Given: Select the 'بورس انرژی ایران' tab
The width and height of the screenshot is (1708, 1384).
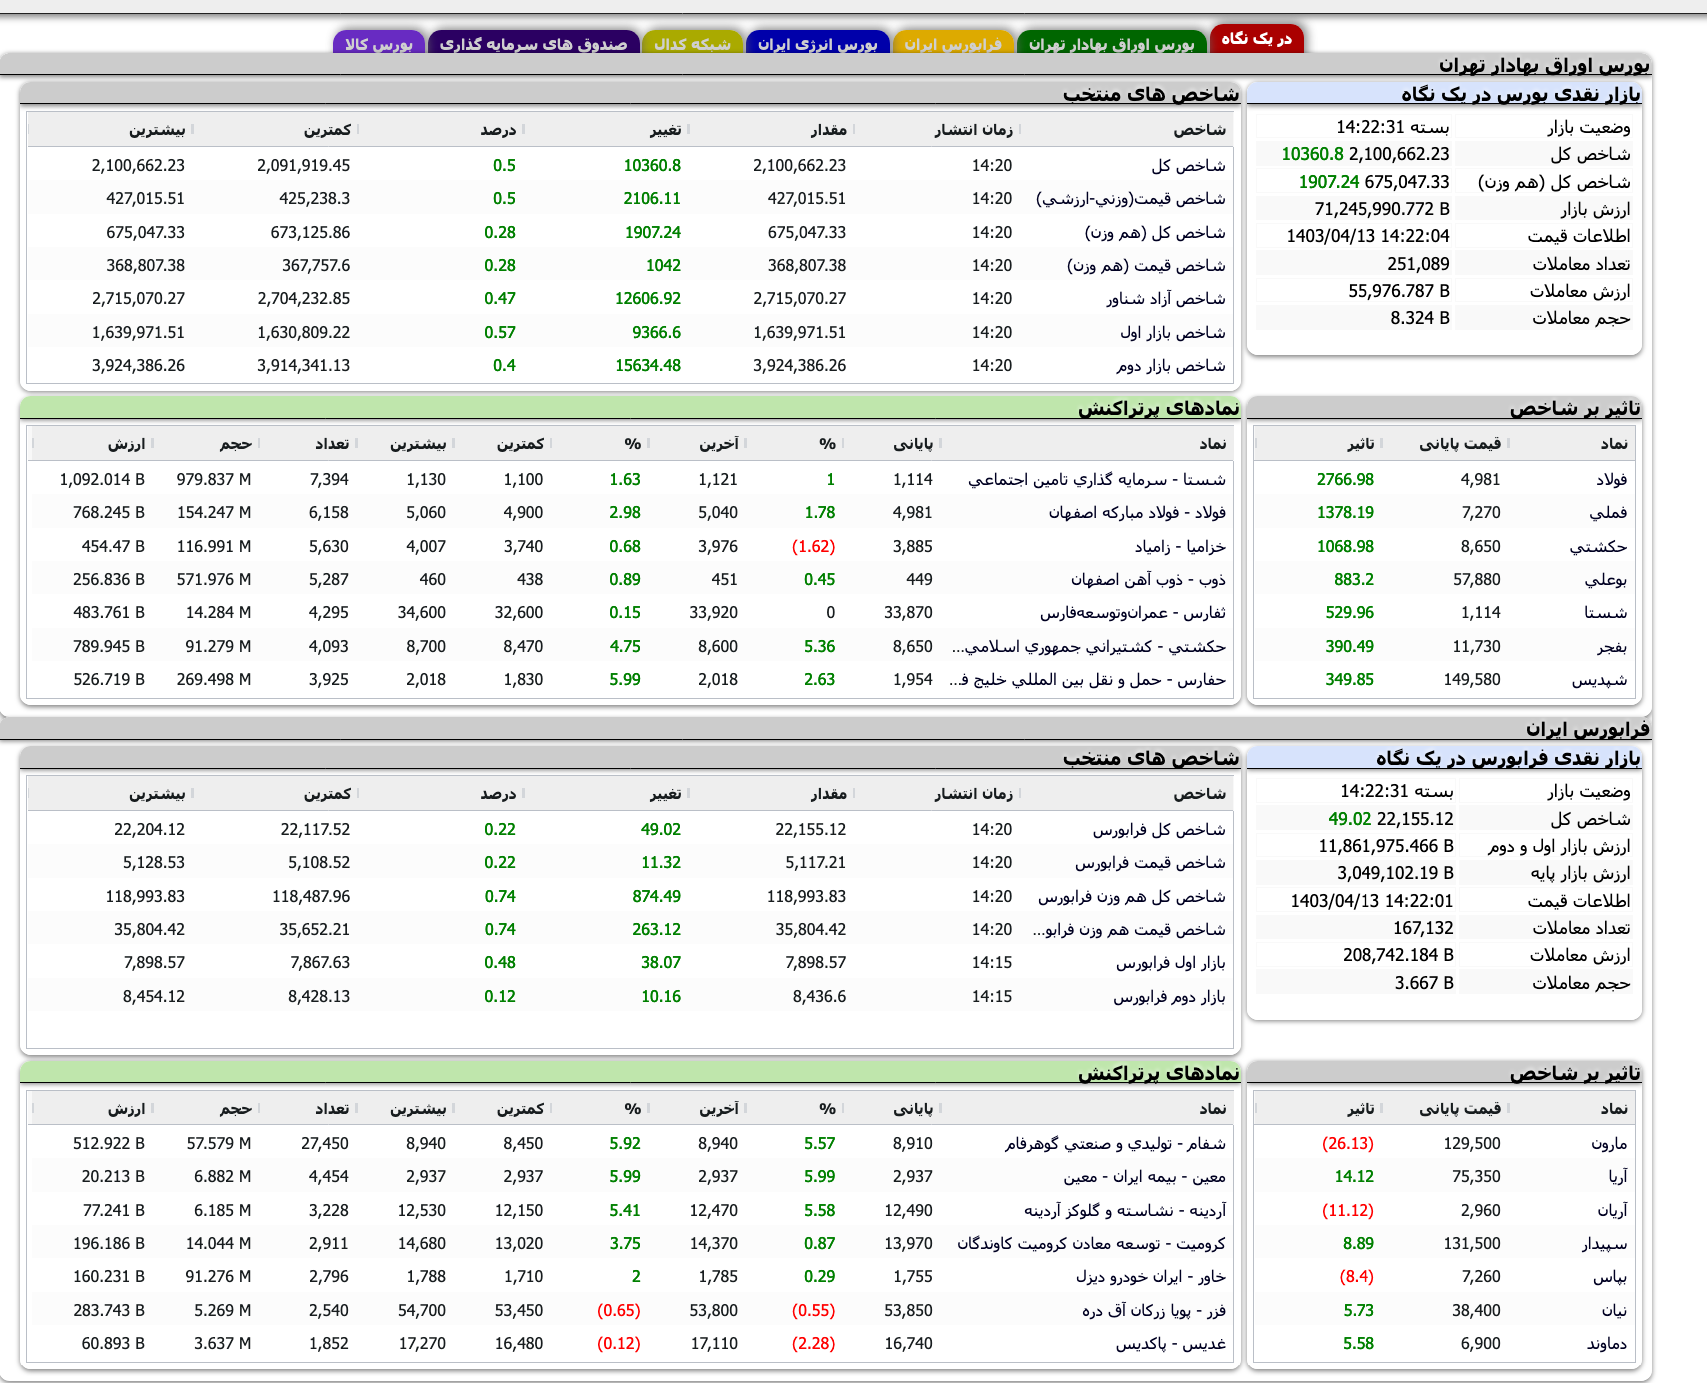Looking at the screenshot, I should click(817, 44).
